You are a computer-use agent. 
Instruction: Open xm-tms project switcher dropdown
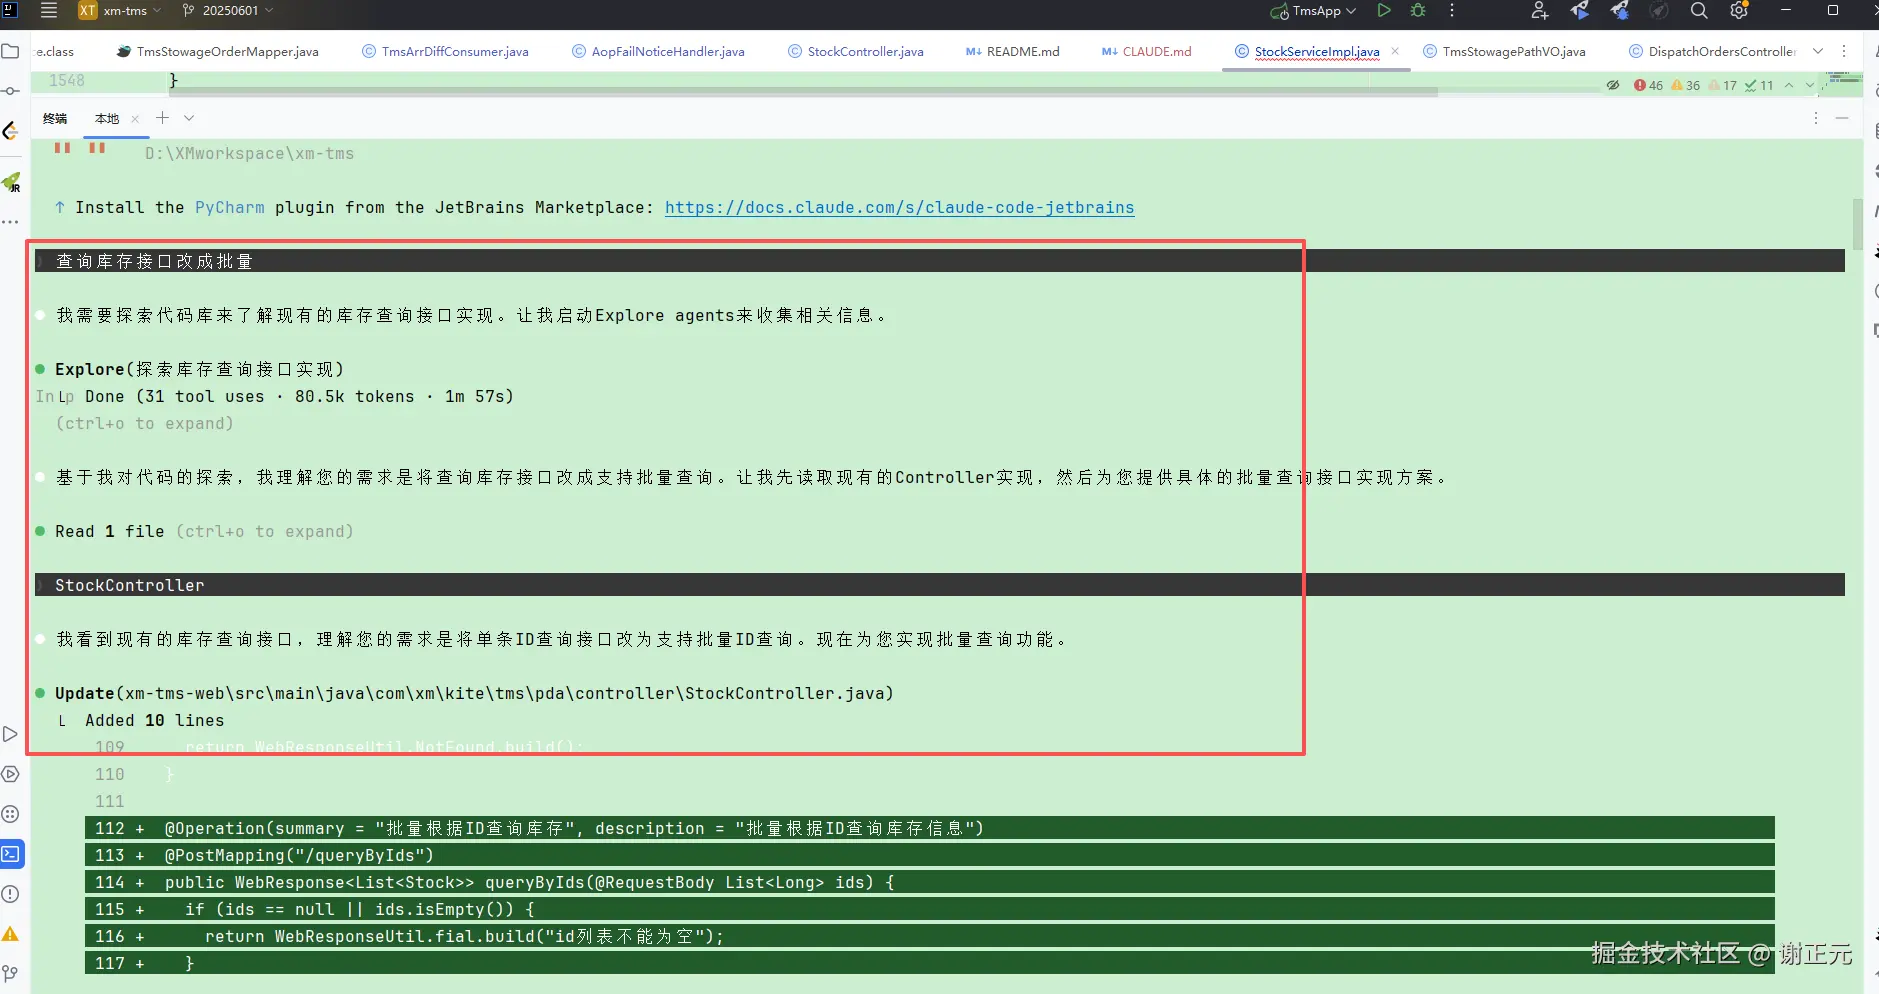click(x=120, y=11)
